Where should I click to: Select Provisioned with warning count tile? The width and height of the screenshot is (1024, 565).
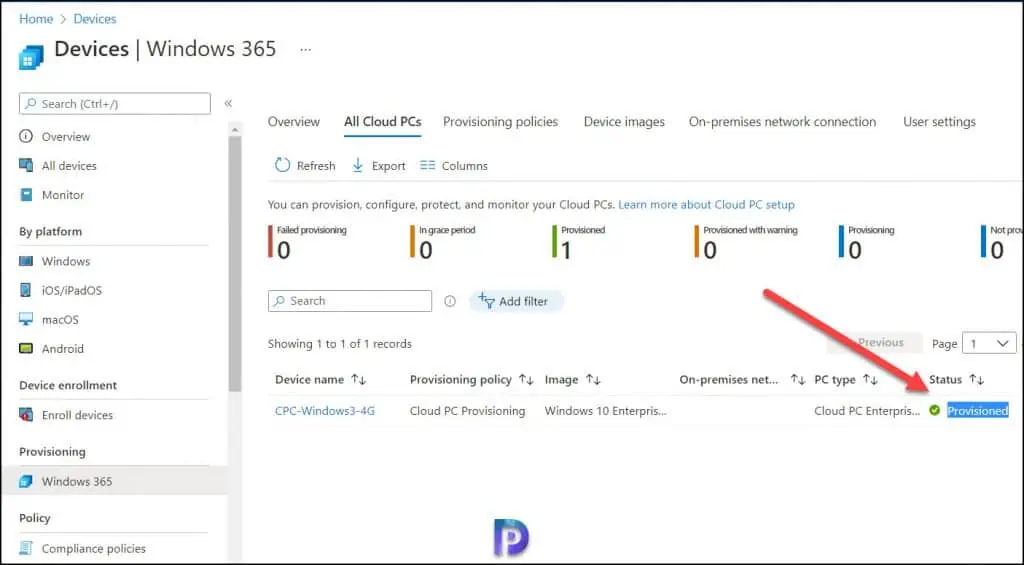coord(746,242)
